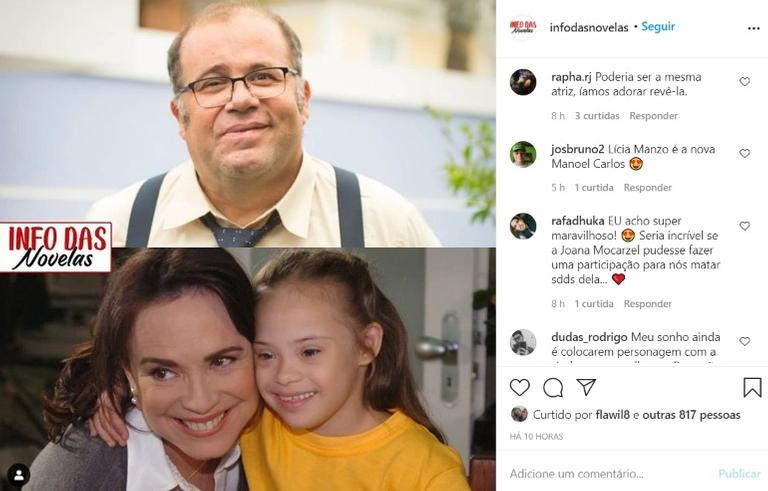768x491 pixels.
Task: Open rafadhuka's profile from username
Action: [577, 221]
